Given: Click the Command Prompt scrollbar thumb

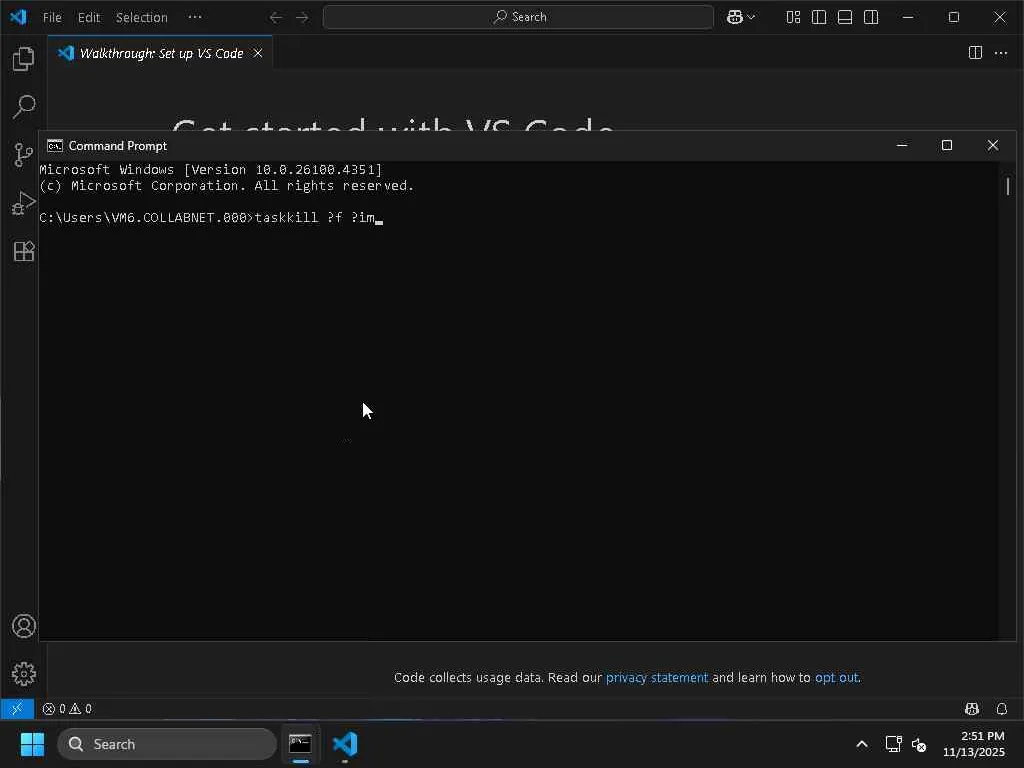Looking at the screenshot, I should (1008, 186).
